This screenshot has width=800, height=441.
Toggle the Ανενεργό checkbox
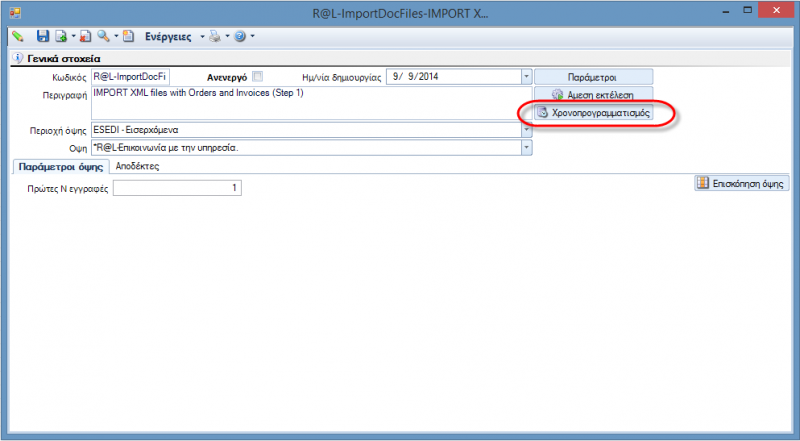(258, 77)
